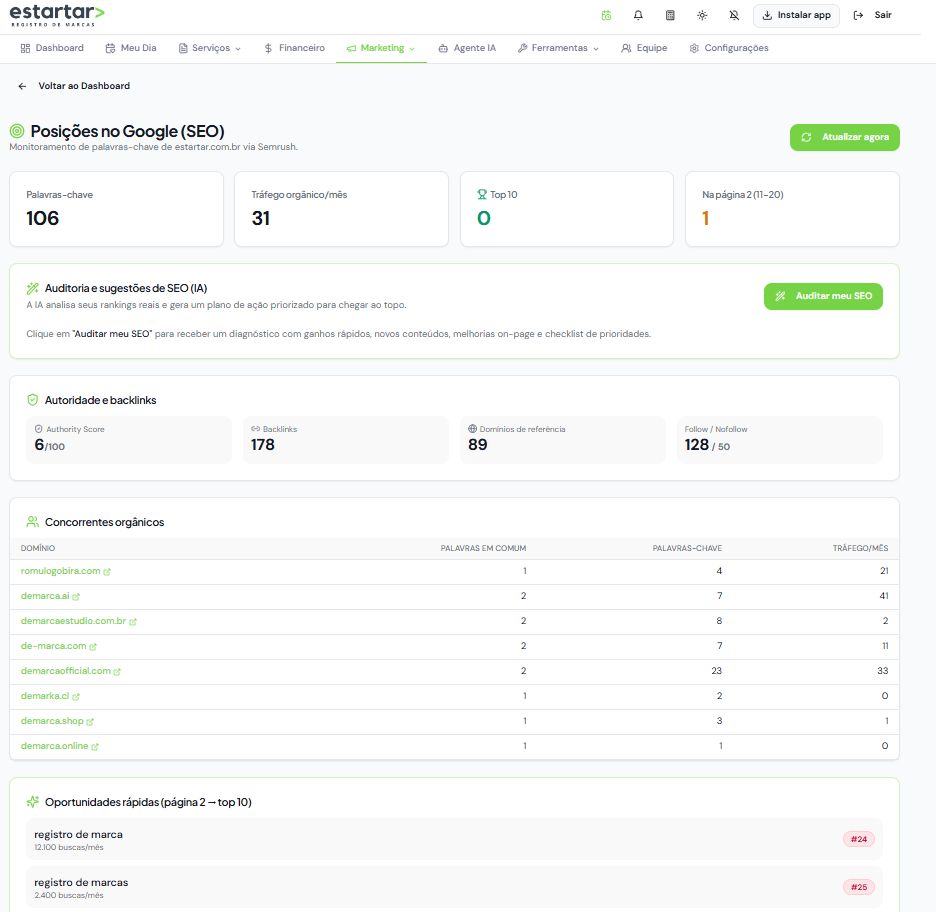
Task: Toggle the light/dark theme sun icon
Action: (x=702, y=16)
